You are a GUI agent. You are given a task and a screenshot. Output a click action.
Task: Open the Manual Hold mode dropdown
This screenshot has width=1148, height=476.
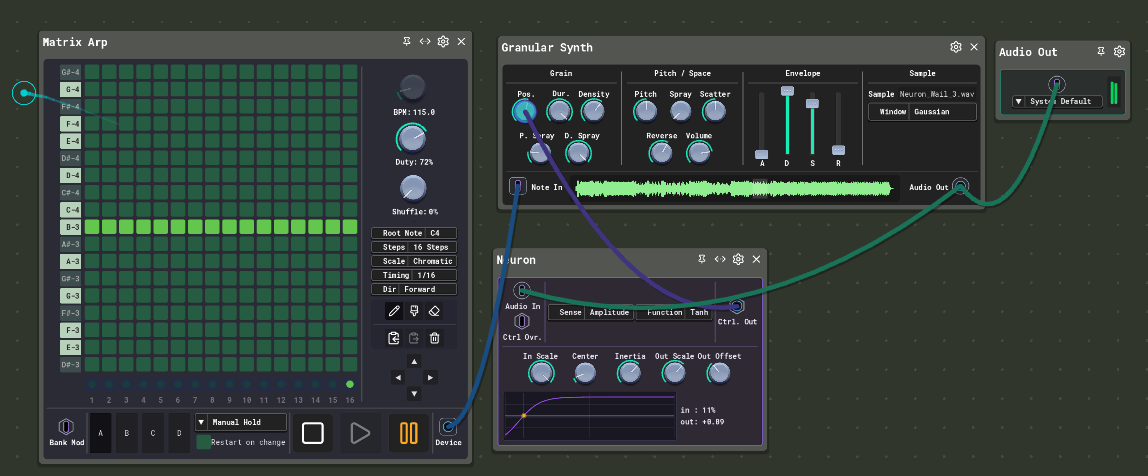pos(241,423)
